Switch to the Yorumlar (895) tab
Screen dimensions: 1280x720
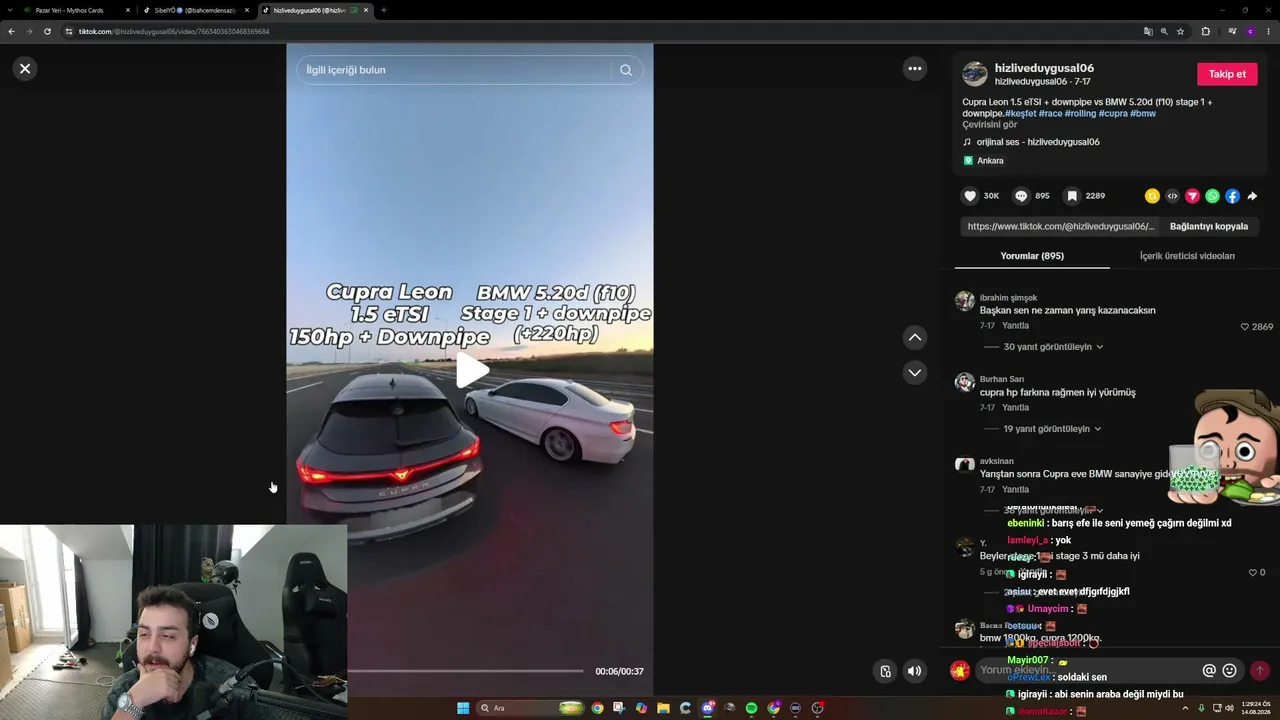[1032, 256]
